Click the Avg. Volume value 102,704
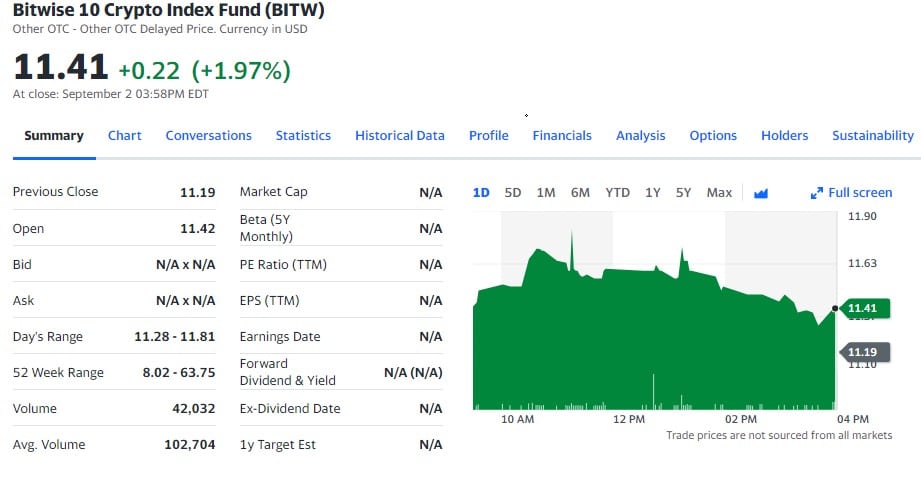This screenshot has height=478, width=921. 190,445
